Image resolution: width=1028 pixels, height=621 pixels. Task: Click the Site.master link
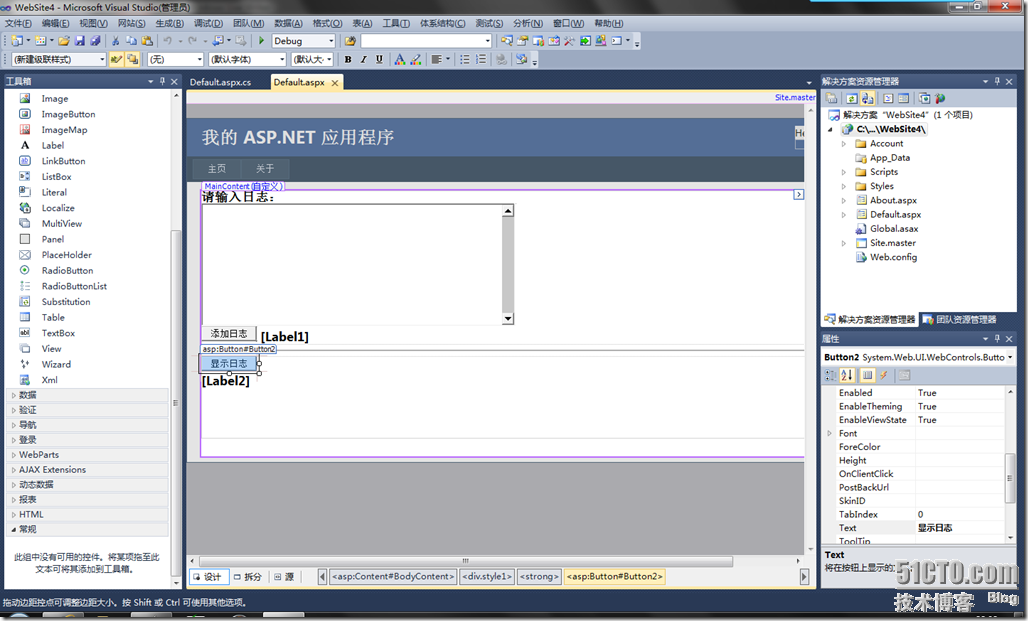pyautogui.click(x=795, y=97)
